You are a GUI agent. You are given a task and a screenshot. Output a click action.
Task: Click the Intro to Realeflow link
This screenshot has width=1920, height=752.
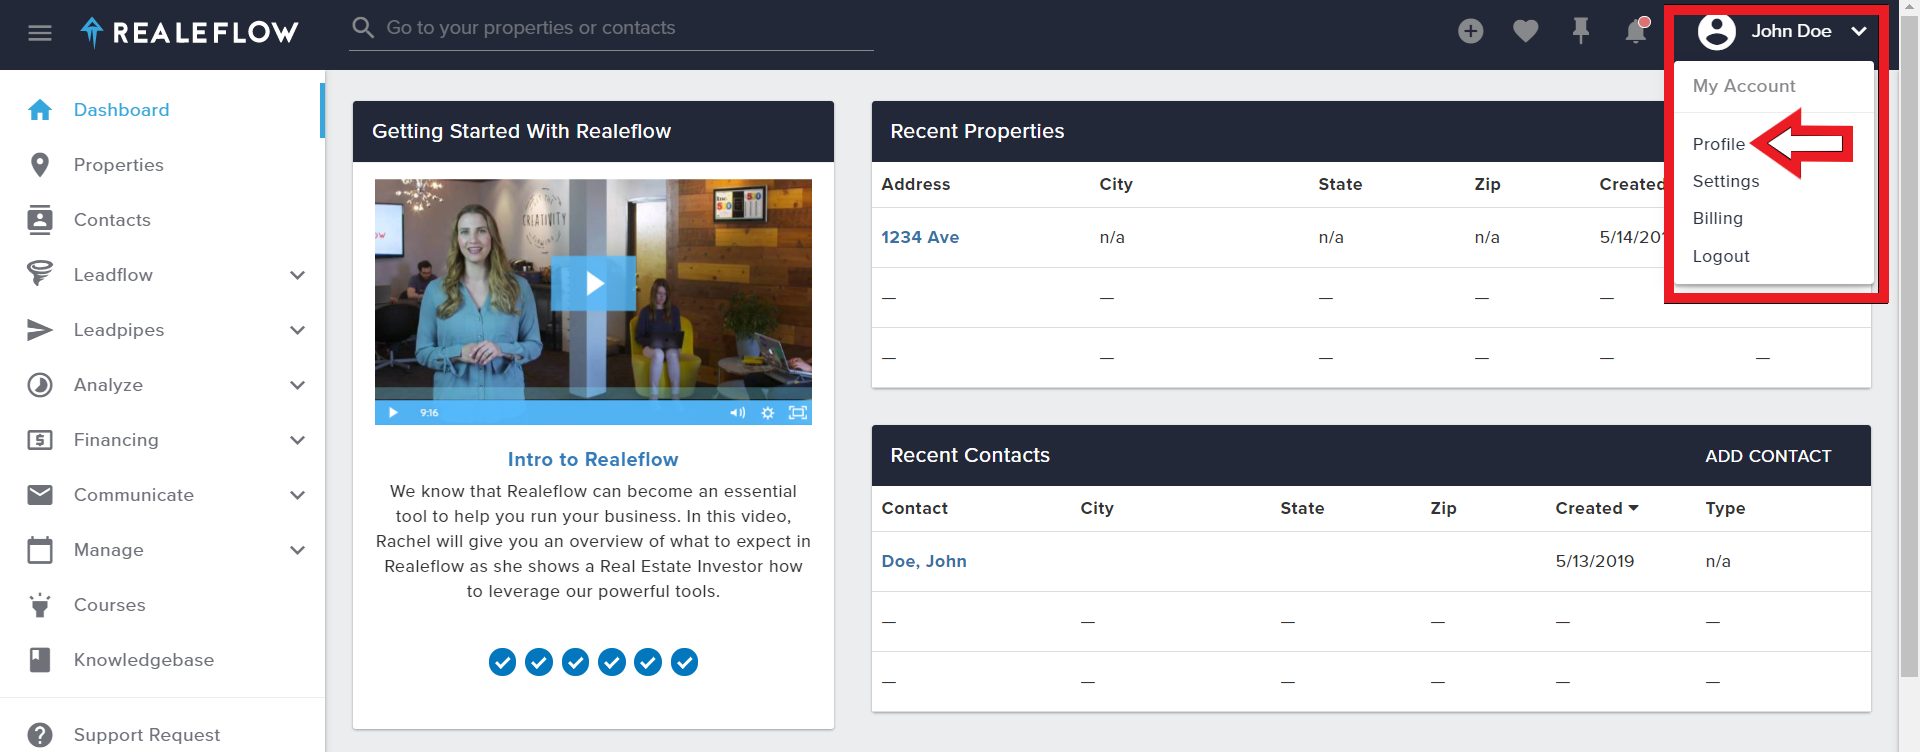click(593, 459)
